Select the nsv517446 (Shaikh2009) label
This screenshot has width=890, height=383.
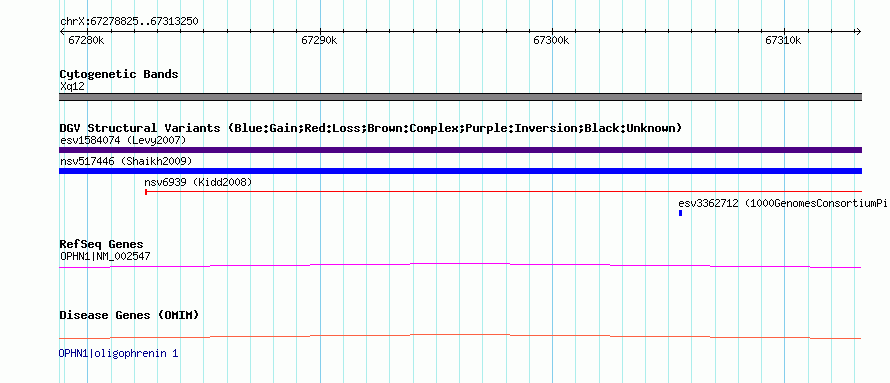tap(126, 162)
